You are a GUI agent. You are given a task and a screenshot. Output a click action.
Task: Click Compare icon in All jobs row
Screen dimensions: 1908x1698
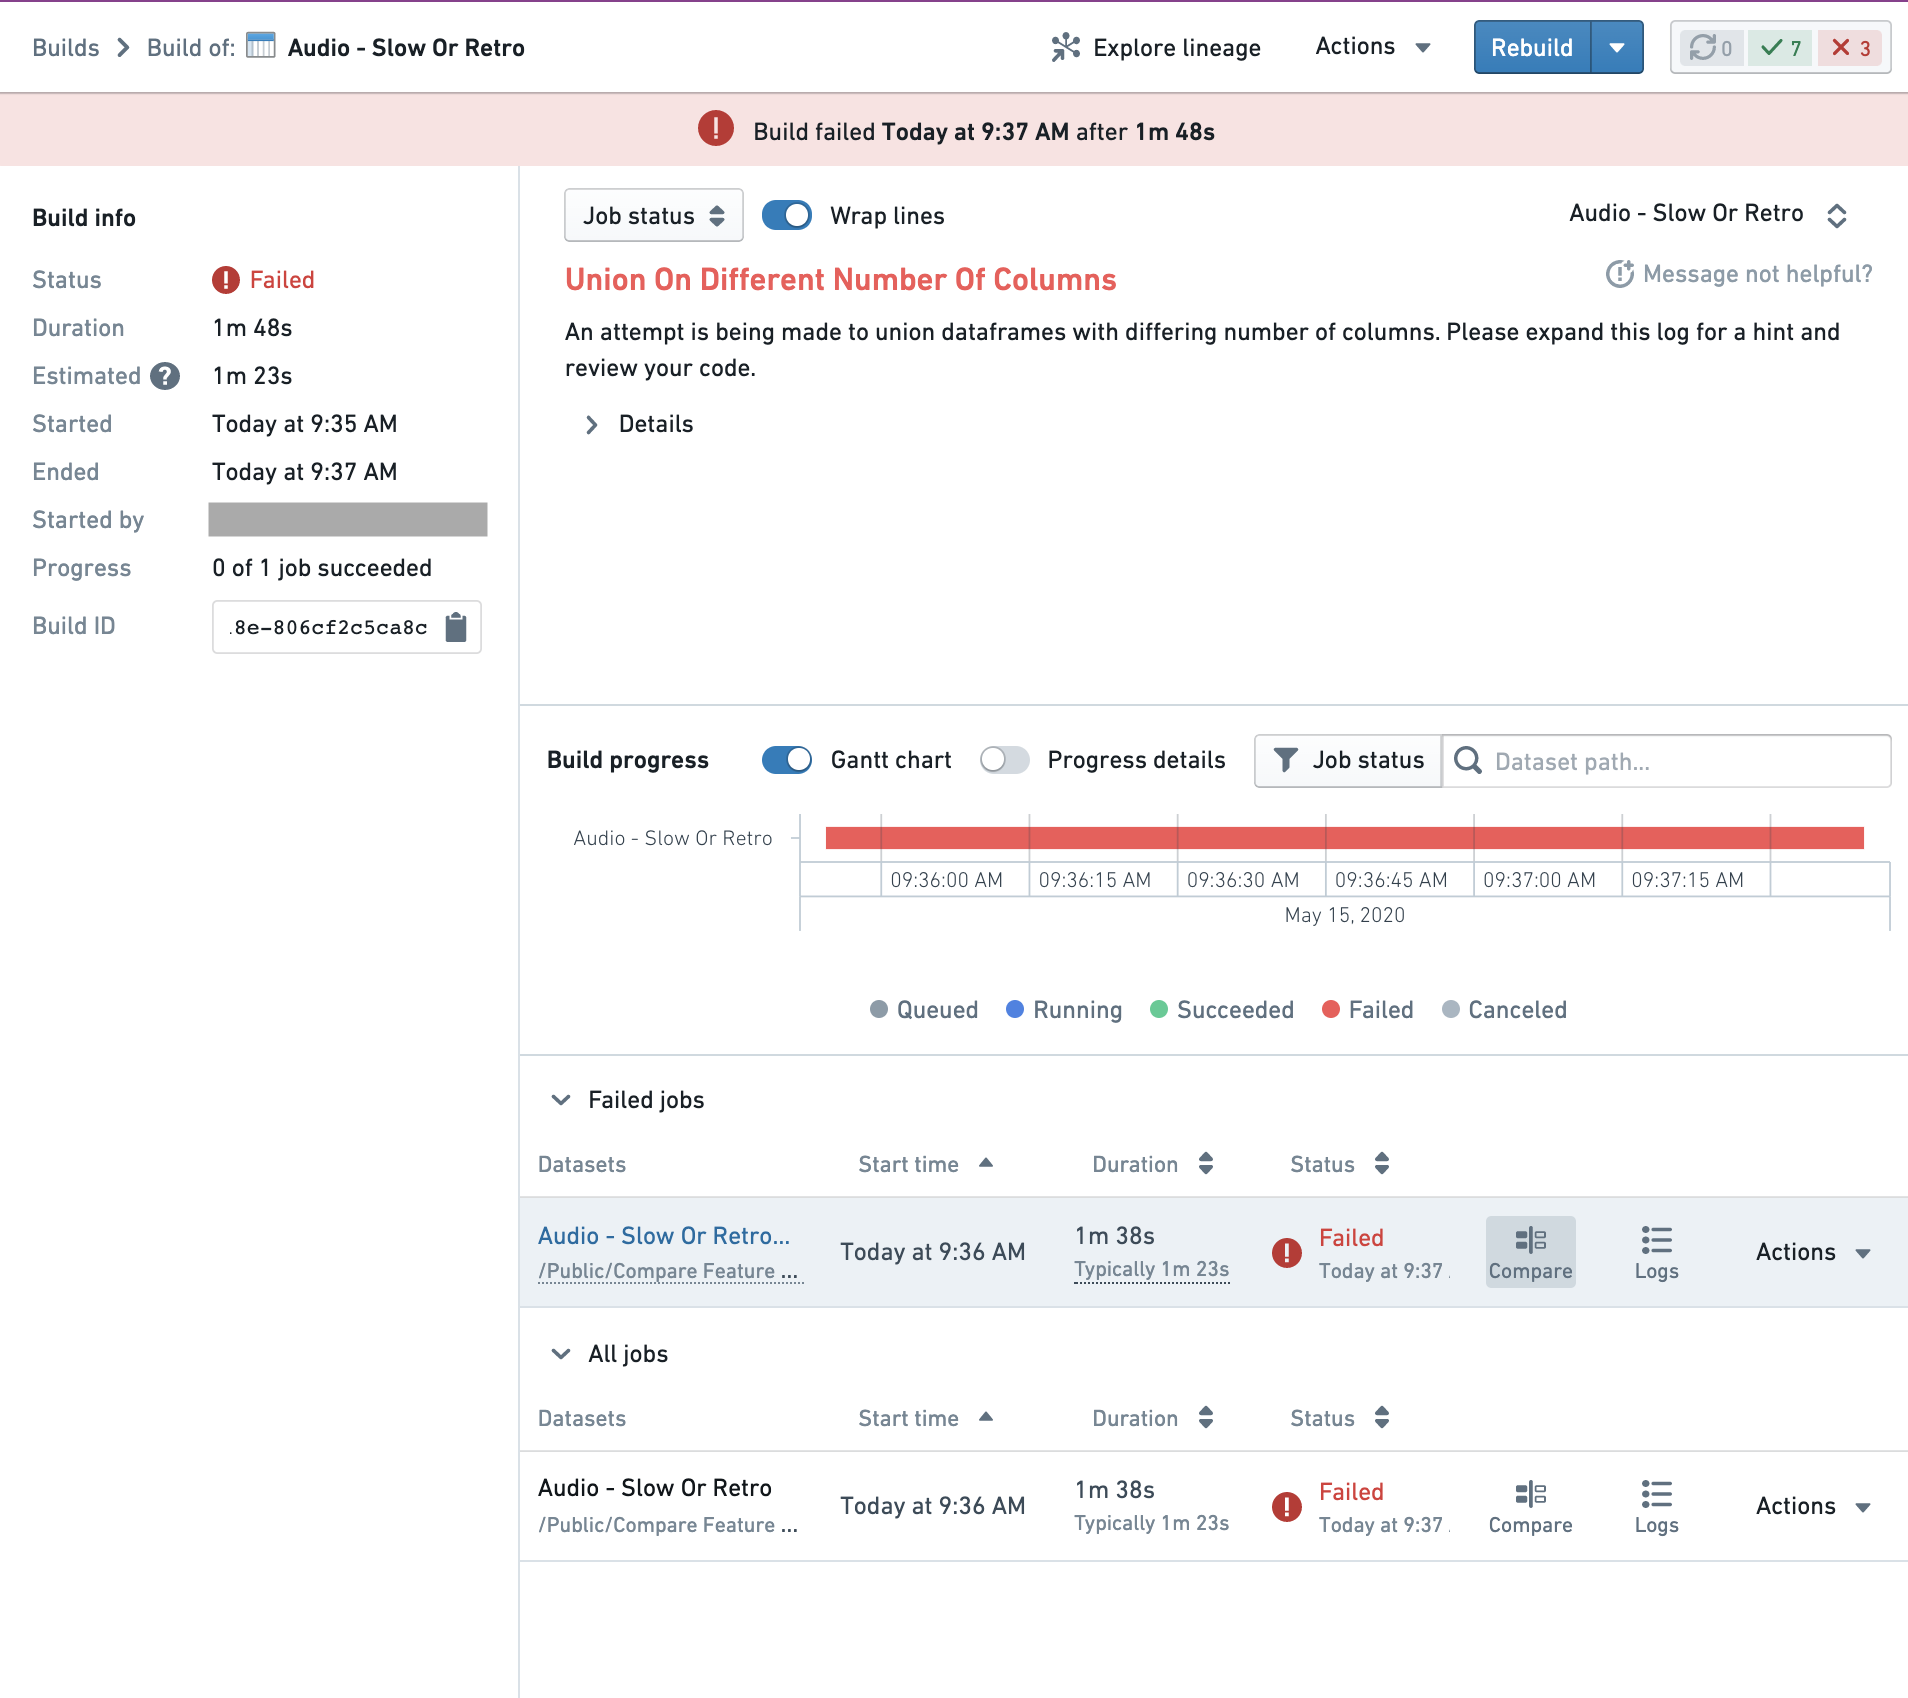(x=1530, y=1506)
